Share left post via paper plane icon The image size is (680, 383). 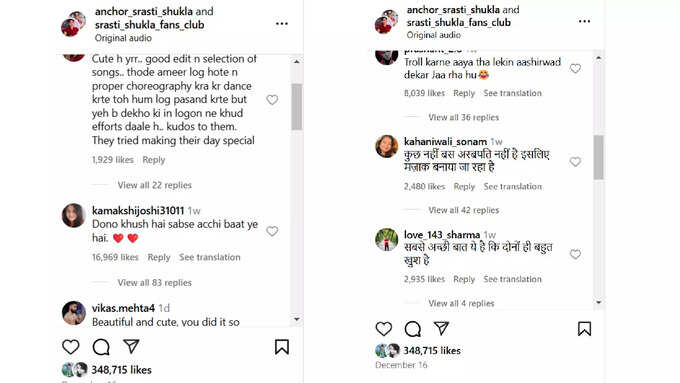[131, 346]
